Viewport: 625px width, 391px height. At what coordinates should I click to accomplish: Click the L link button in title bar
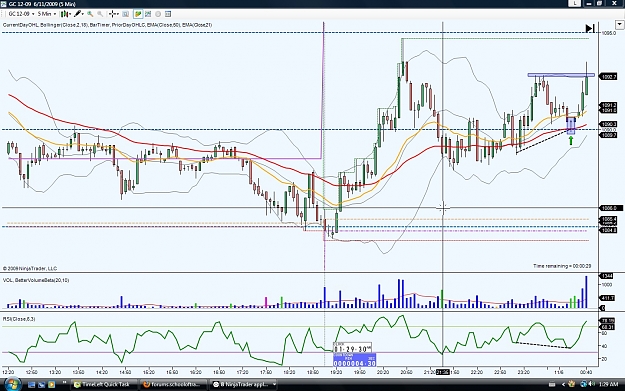pos(575,3)
